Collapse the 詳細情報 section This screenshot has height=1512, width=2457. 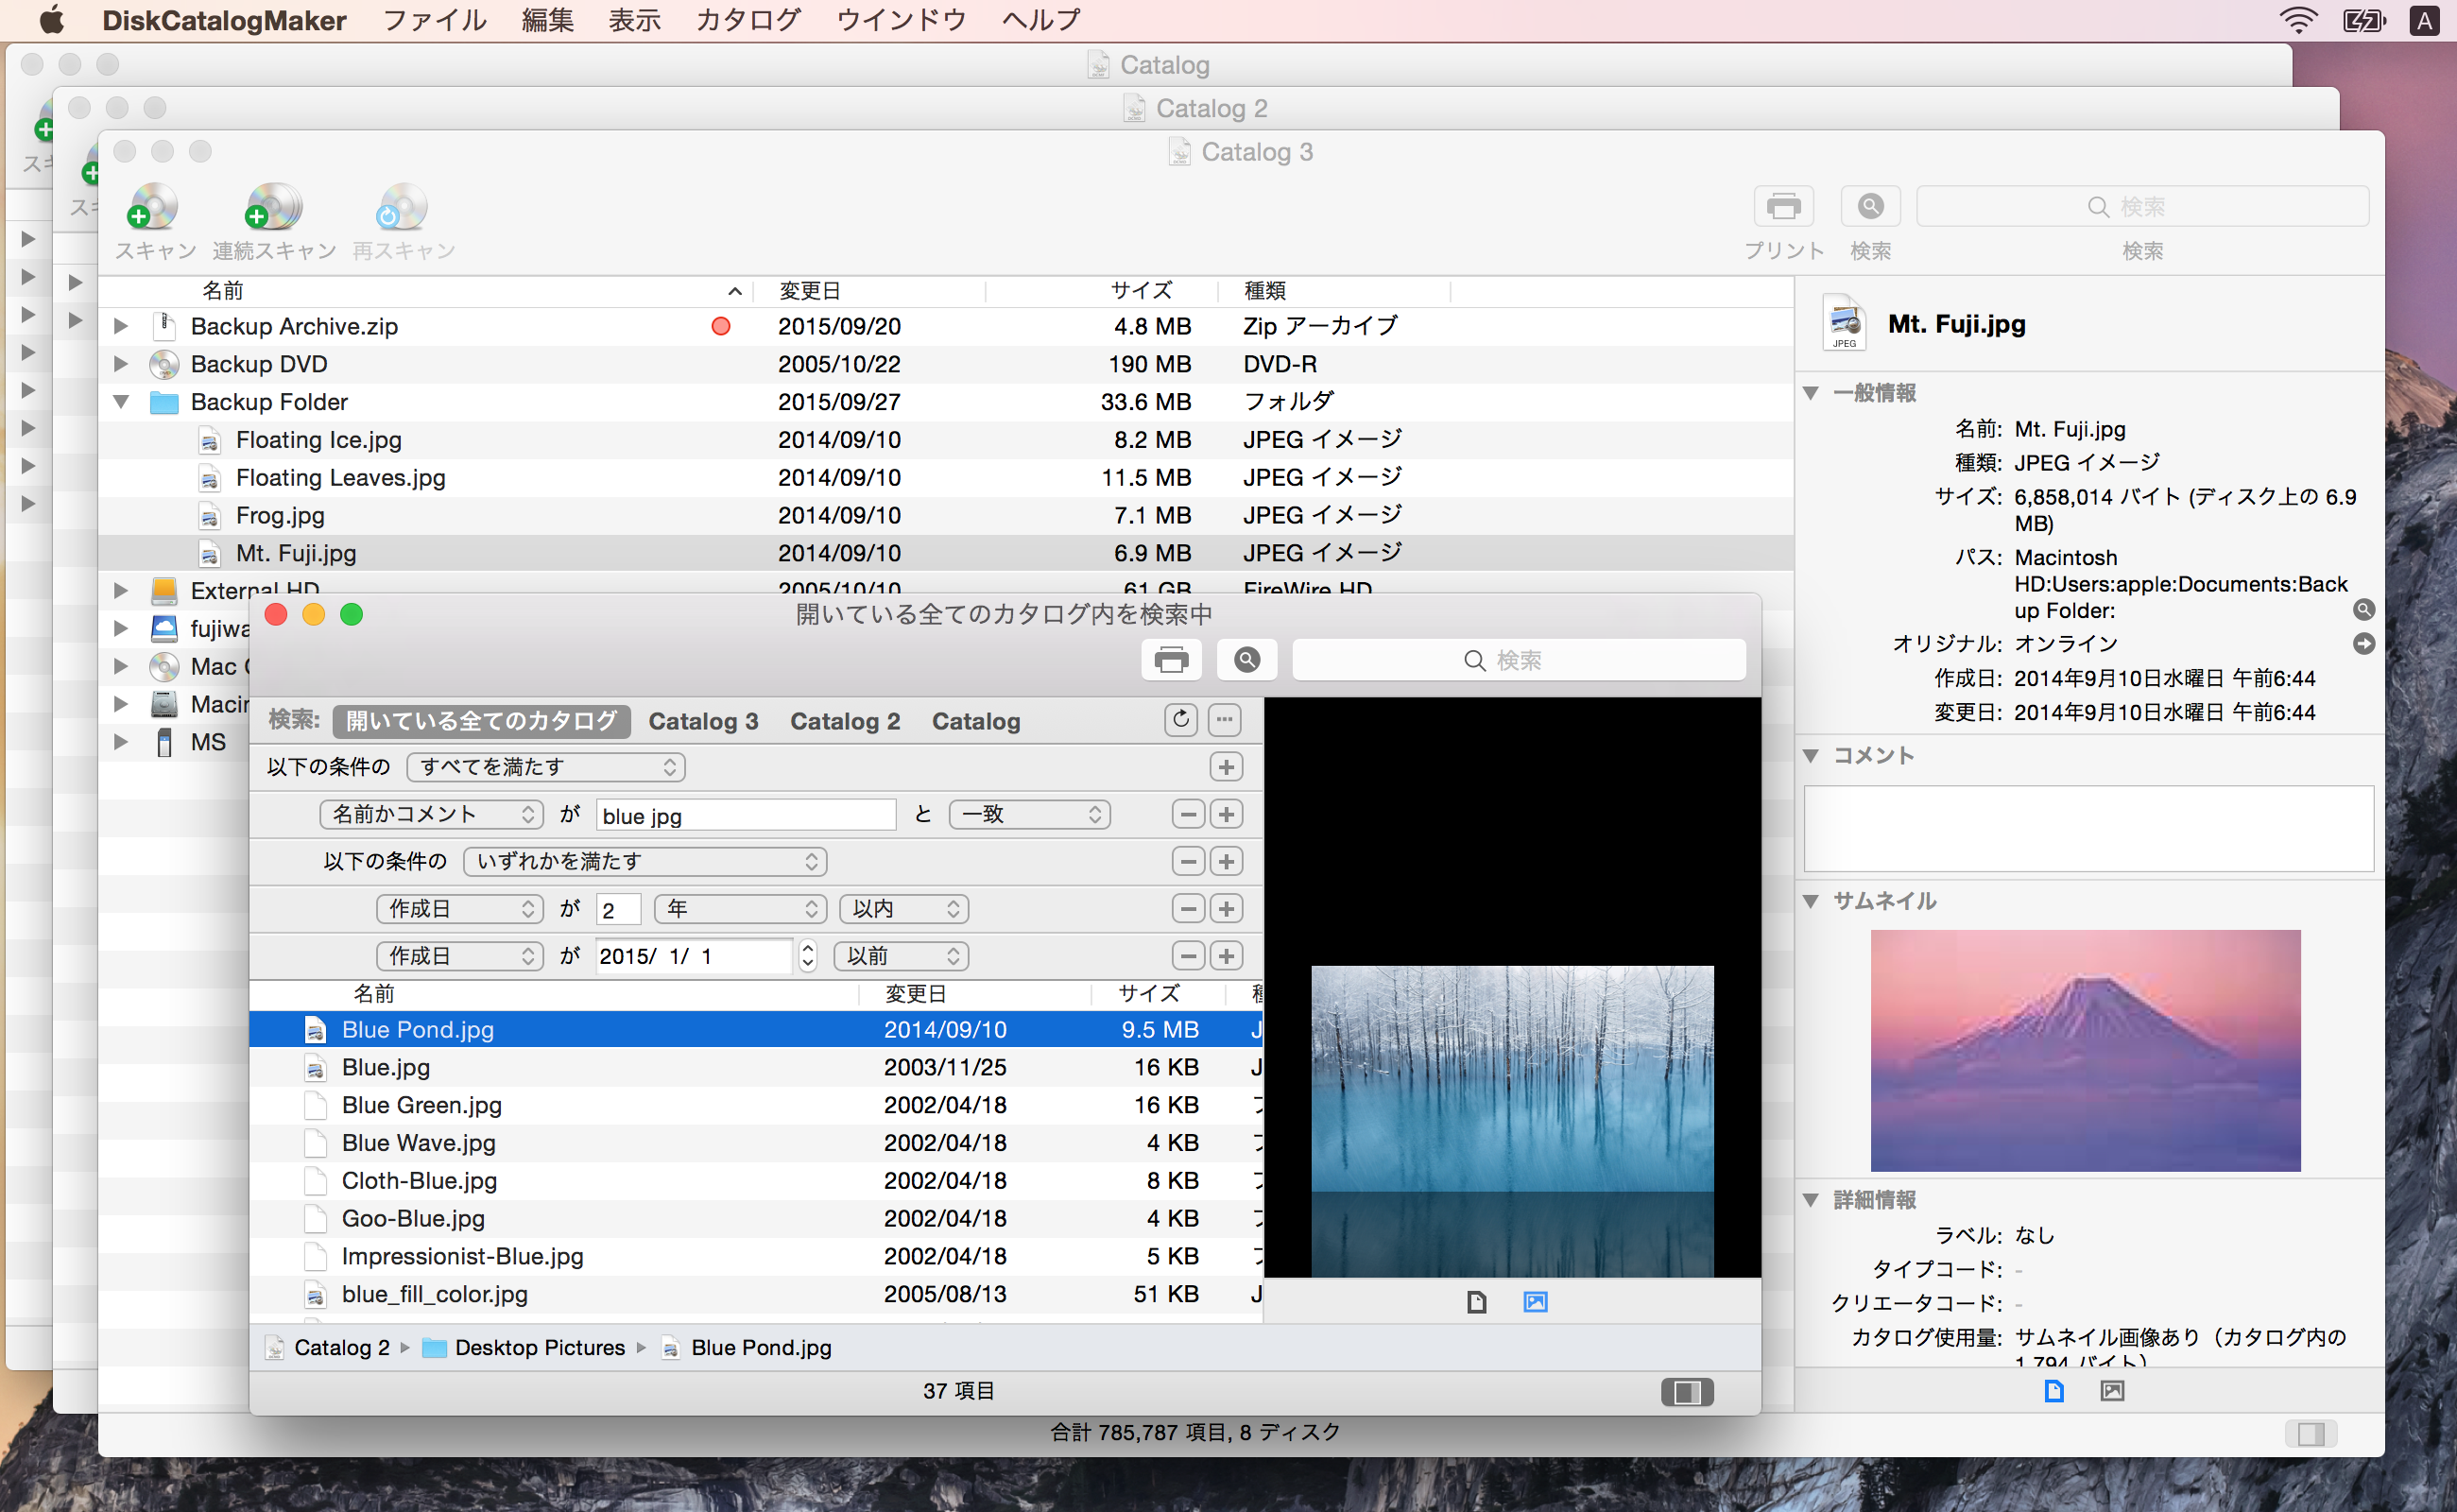pyautogui.click(x=1811, y=1200)
